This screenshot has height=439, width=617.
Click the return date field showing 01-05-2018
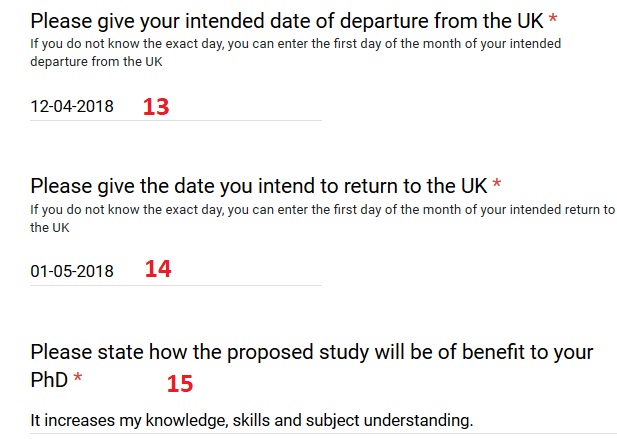point(175,271)
